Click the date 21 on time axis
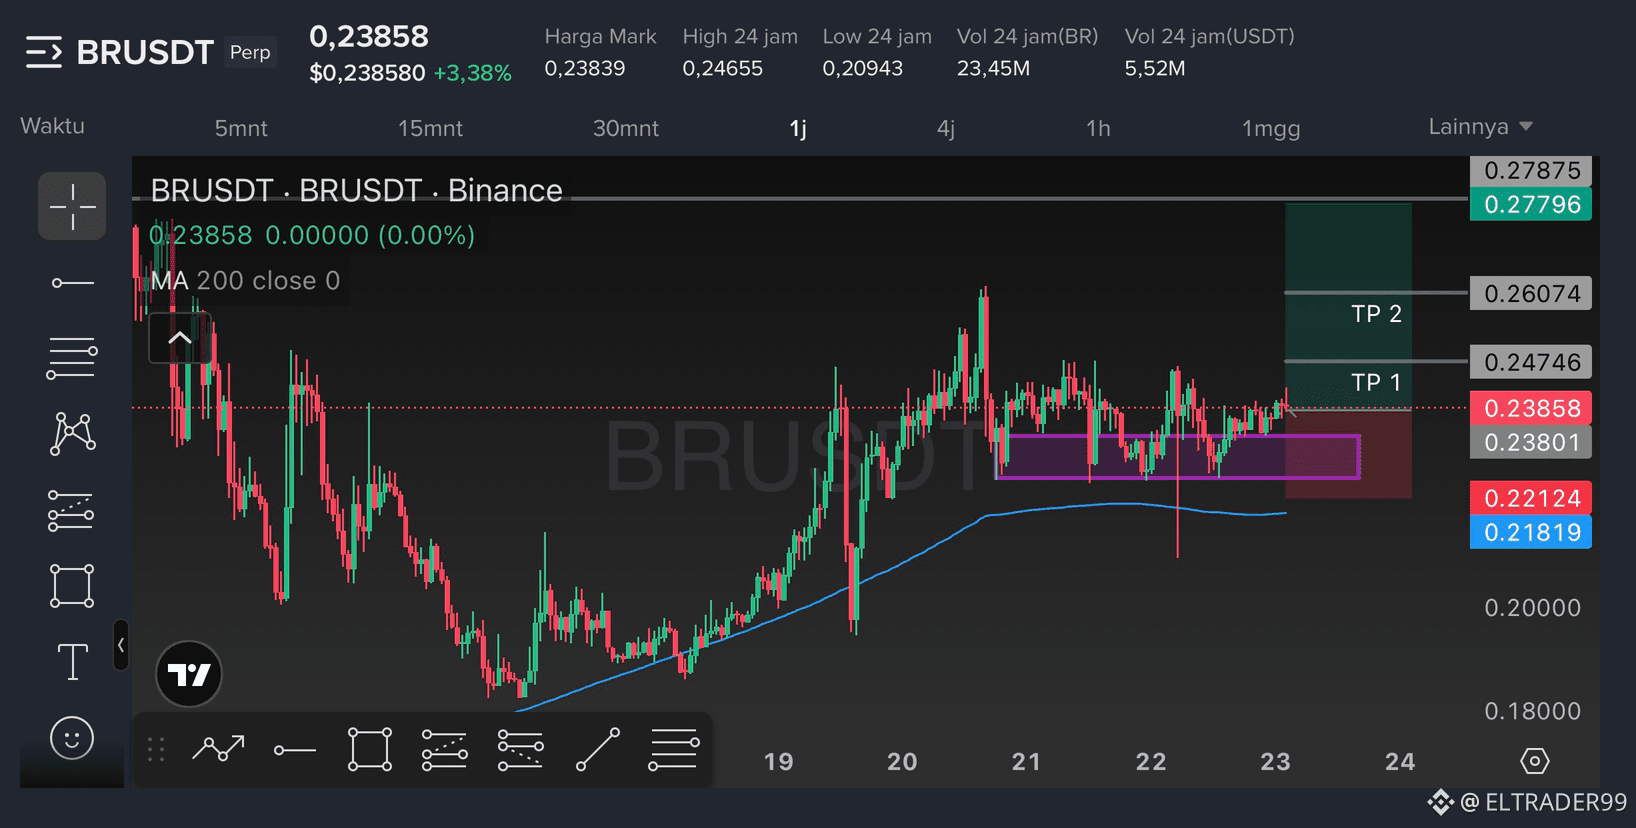The height and width of the screenshot is (828, 1636). (1026, 762)
